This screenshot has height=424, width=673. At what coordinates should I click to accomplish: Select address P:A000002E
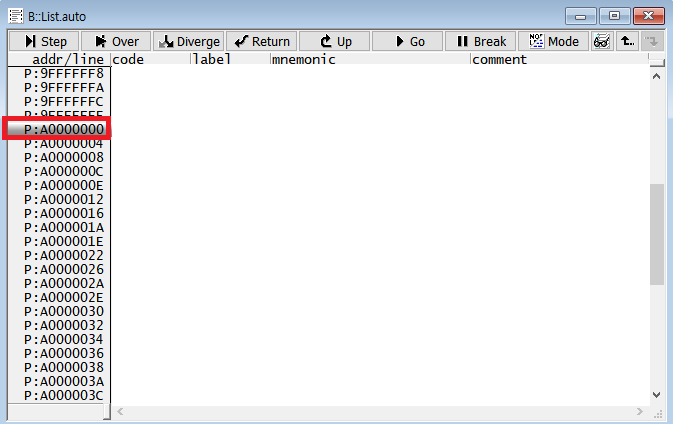[64, 297]
